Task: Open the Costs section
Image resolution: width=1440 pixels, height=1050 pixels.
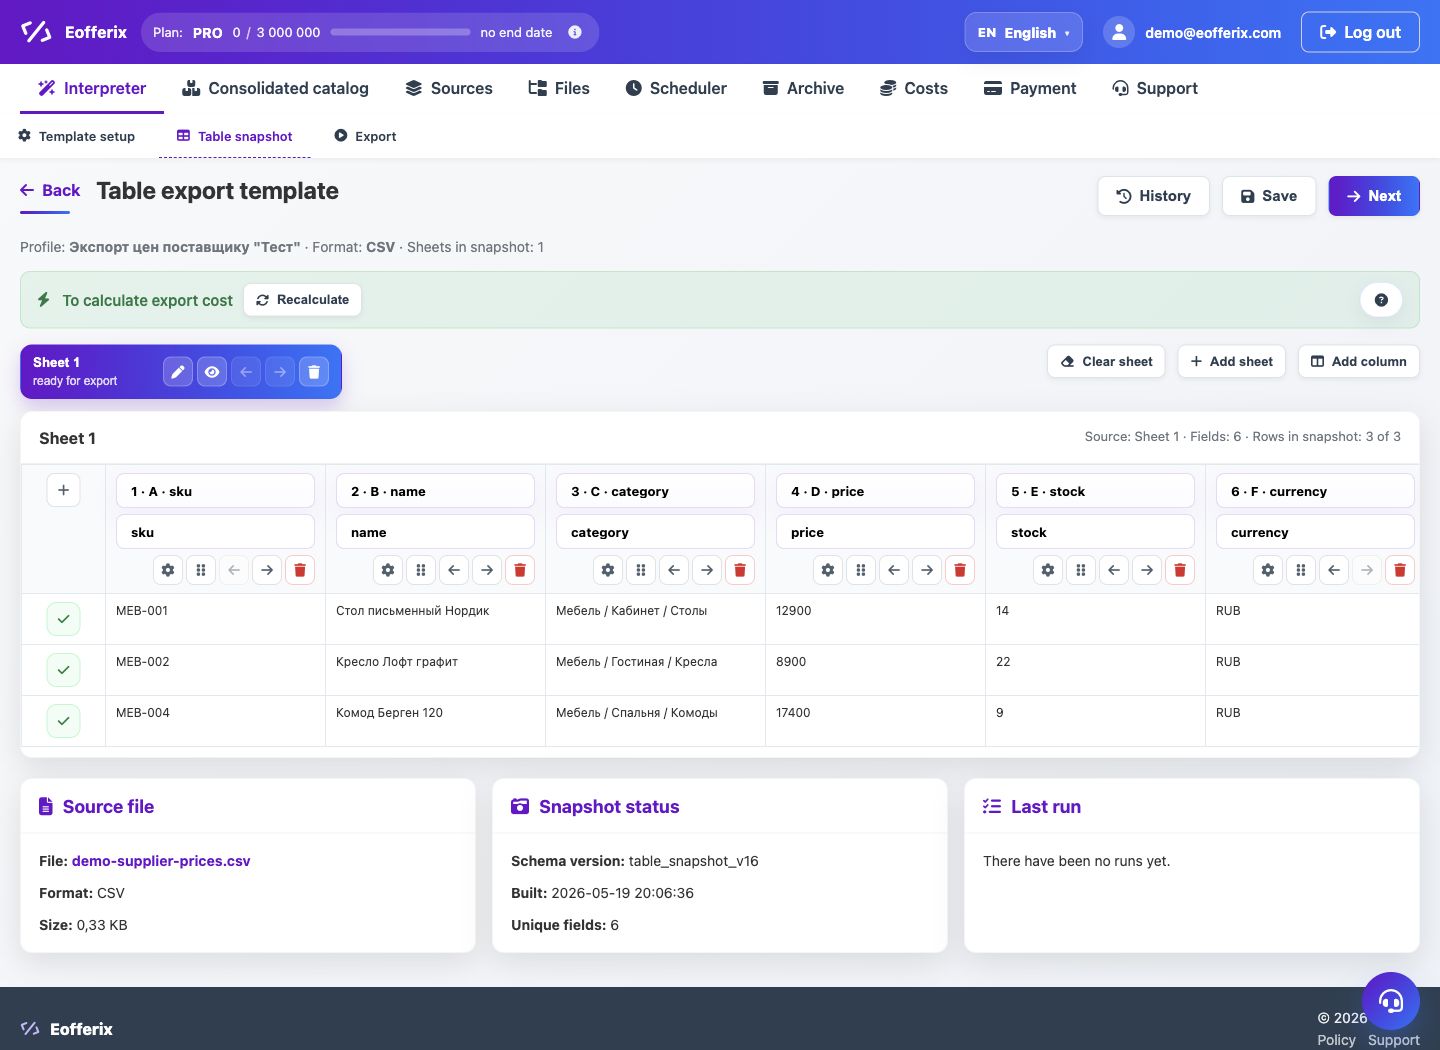Action: click(914, 88)
